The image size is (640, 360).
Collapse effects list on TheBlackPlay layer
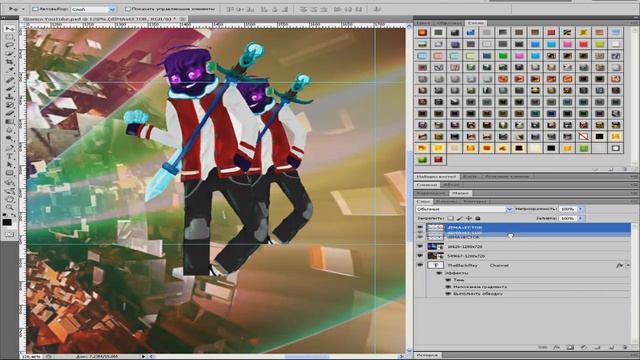point(628,265)
